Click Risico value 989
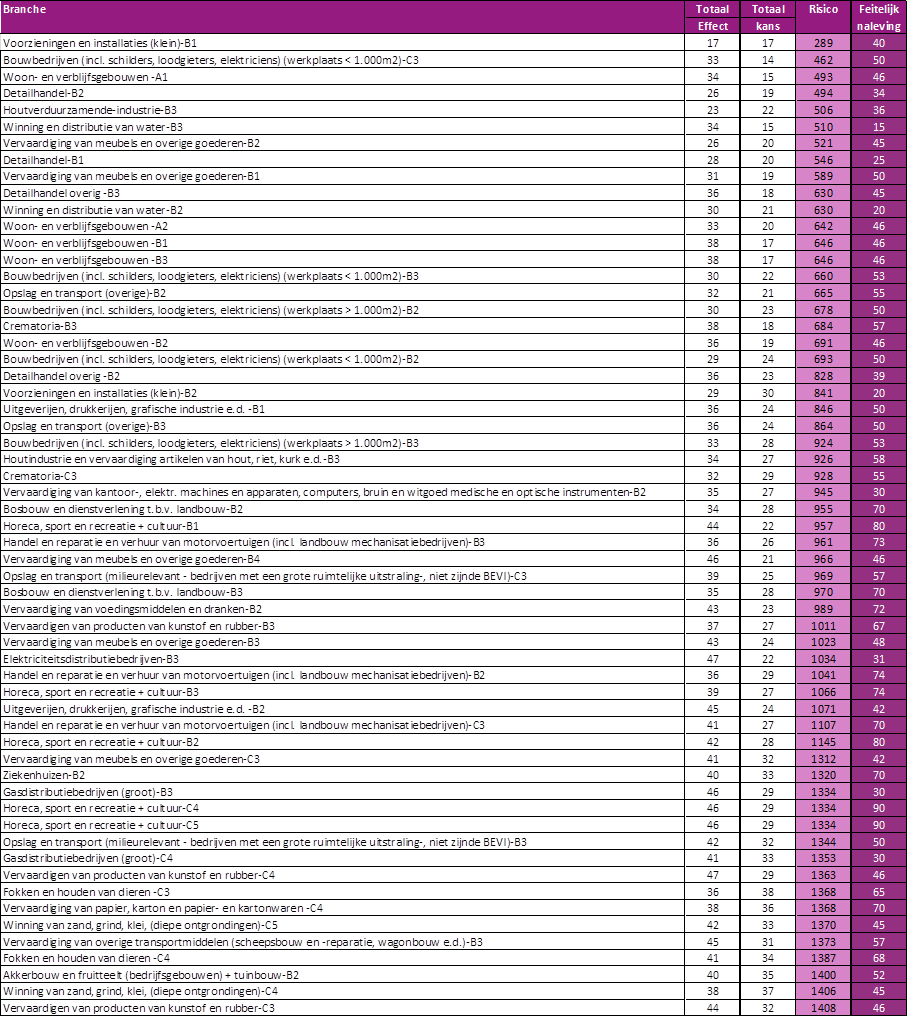This screenshot has height=1017, width=908. [823, 608]
